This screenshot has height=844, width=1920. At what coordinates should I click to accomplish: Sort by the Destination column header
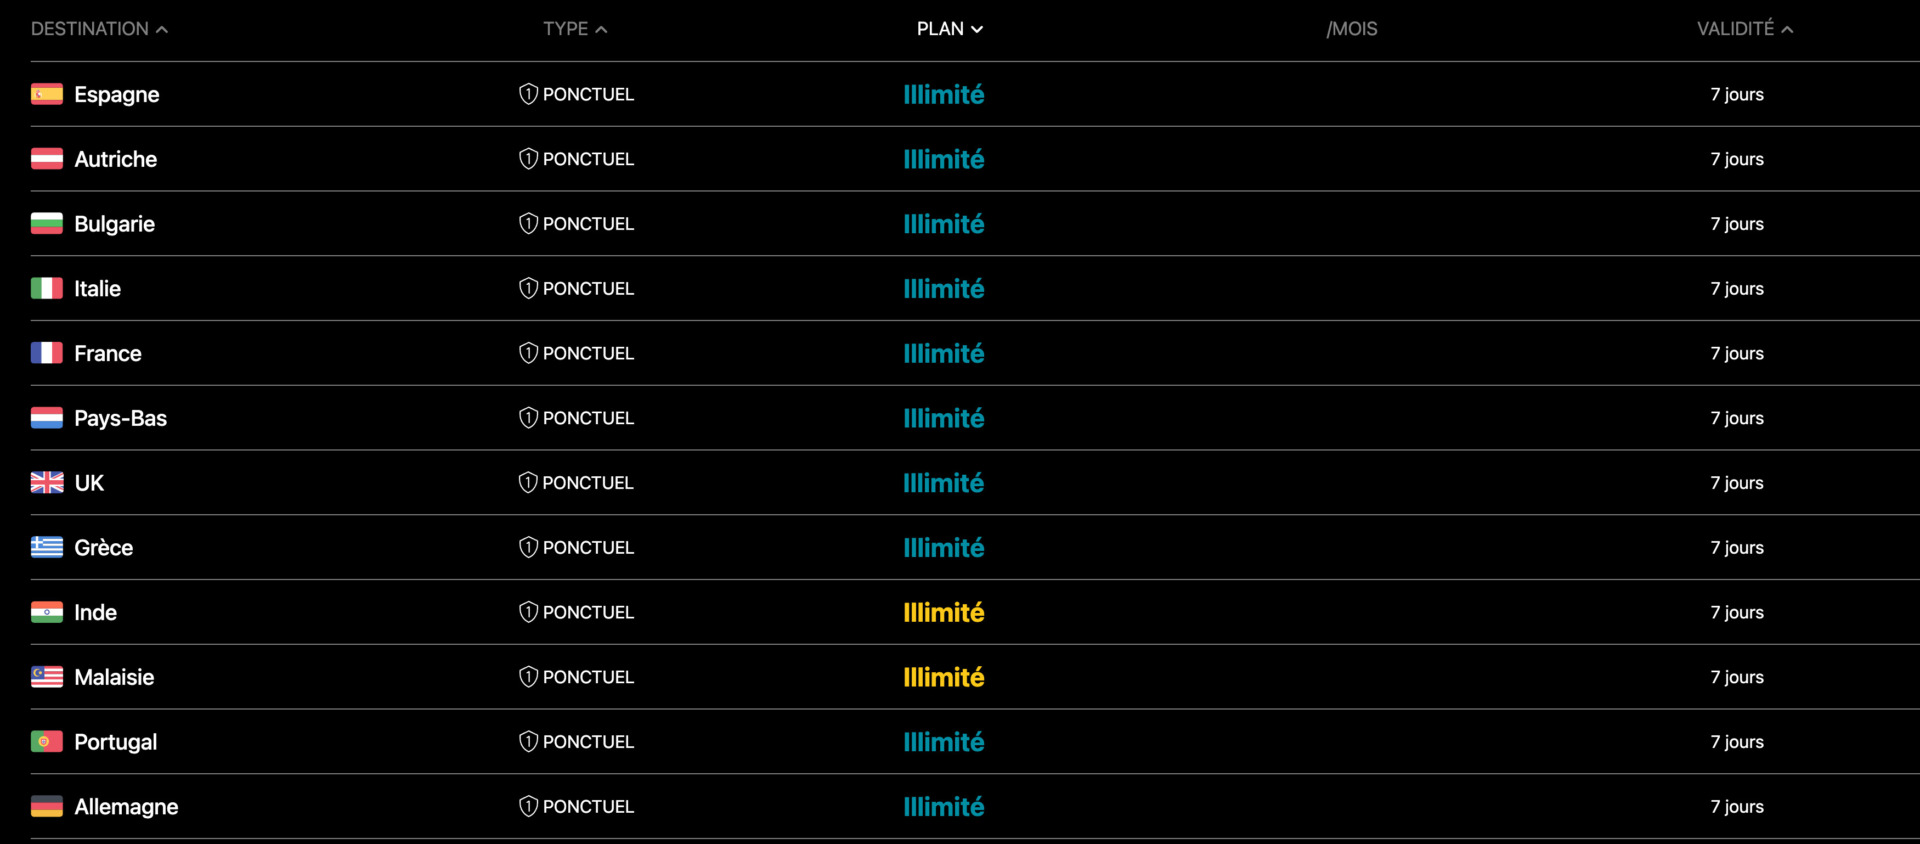pos(99,29)
